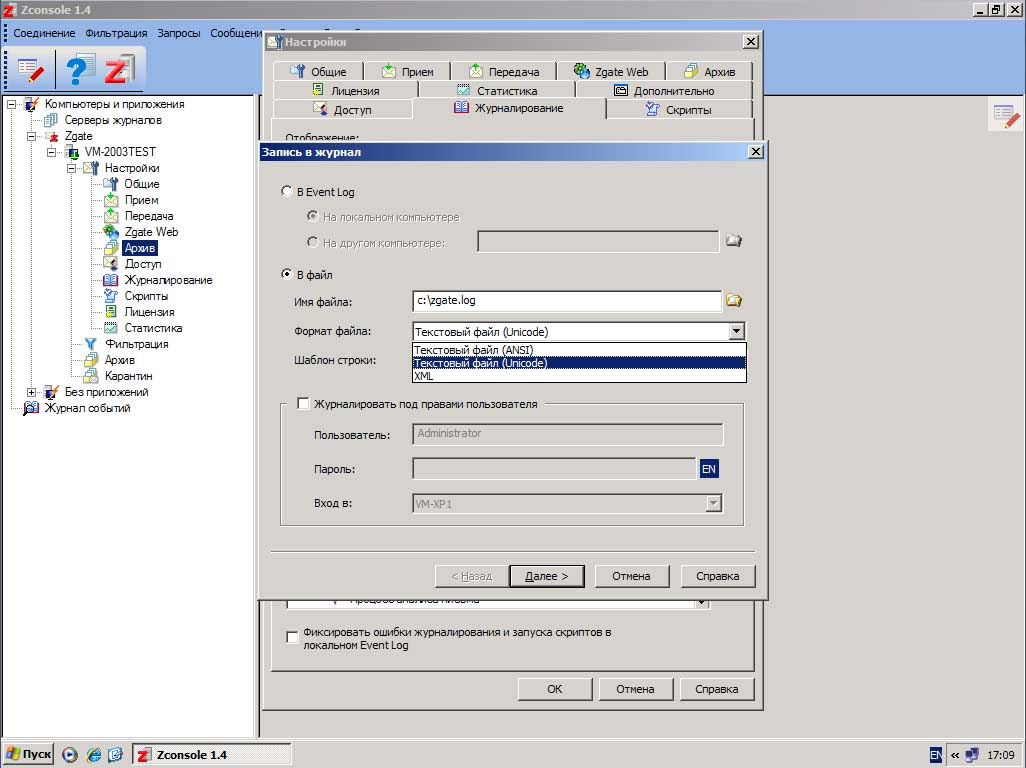Select Архив under Настройки in tree

coord(140,248)
